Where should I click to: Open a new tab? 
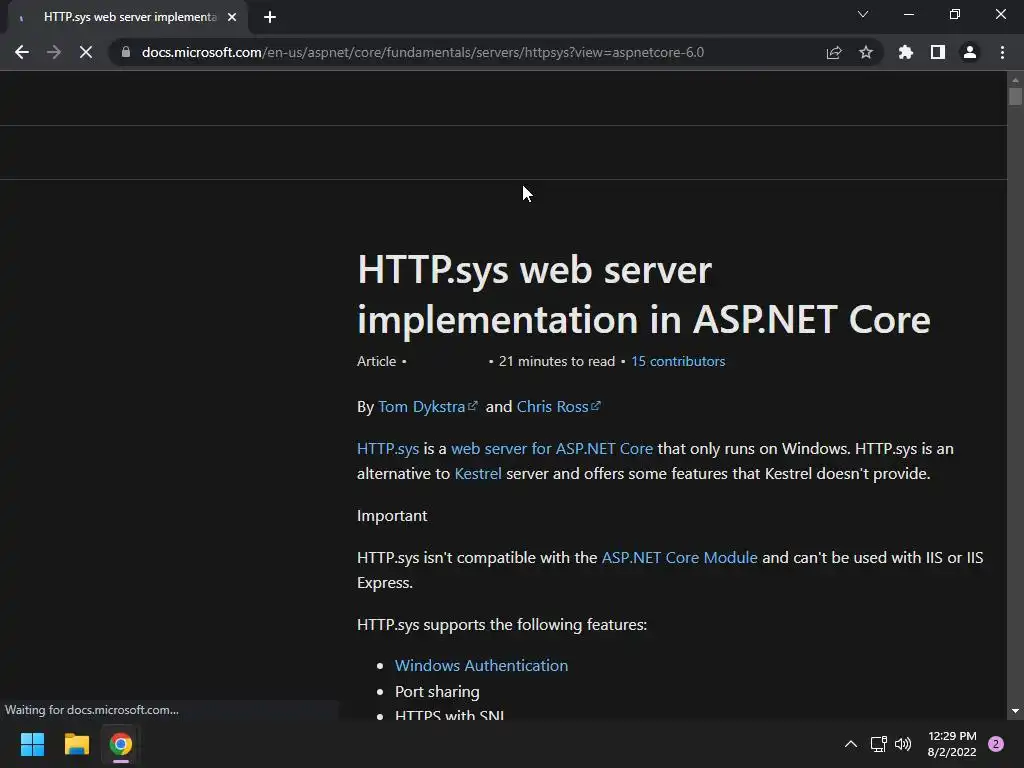[270, 17]
